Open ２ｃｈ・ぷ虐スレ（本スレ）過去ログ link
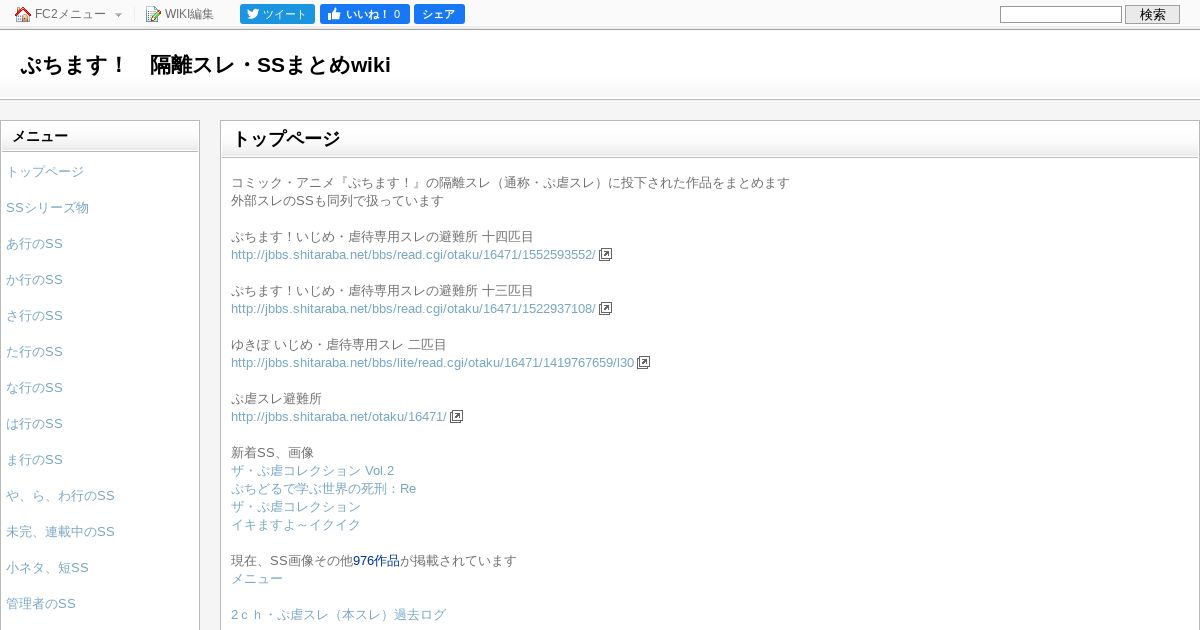1200x630 pixels. point(338,615)
